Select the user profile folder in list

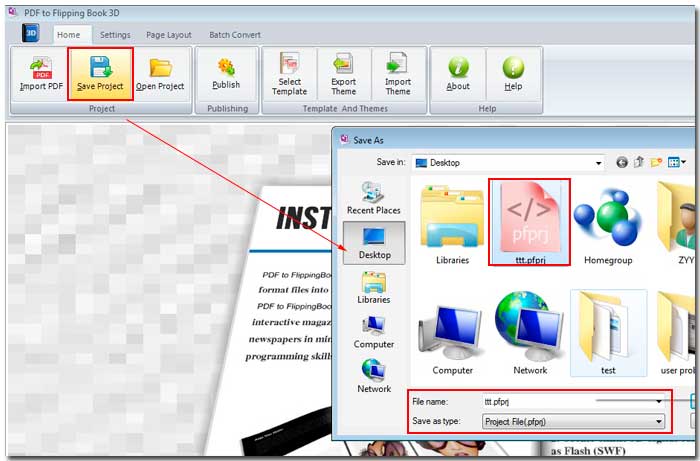(675, 333)
